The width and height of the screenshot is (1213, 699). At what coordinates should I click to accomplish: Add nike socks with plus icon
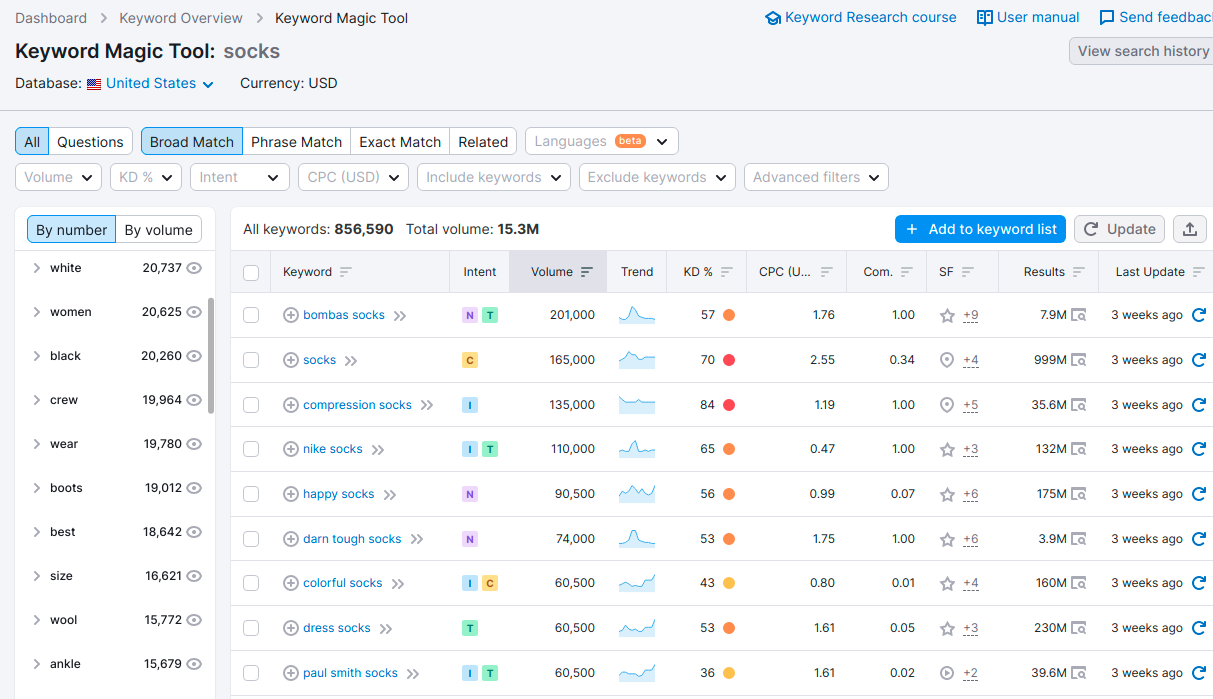click(291, 449)
